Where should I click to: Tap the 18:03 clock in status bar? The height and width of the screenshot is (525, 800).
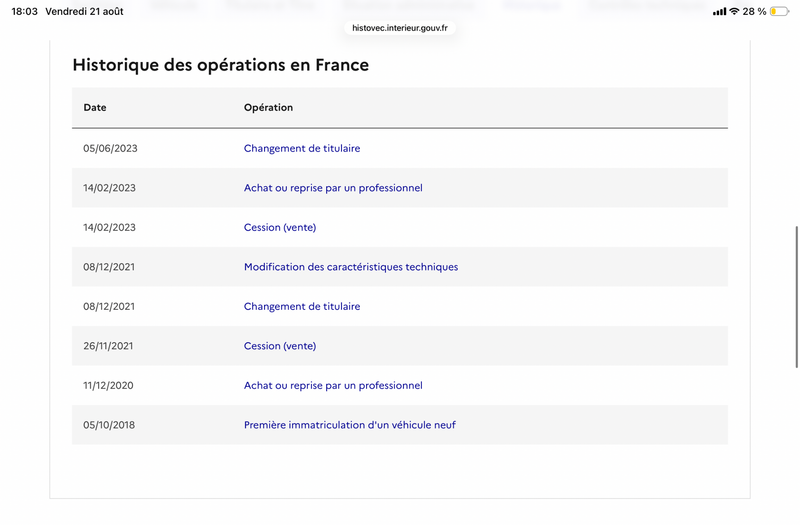pos(24,11)
